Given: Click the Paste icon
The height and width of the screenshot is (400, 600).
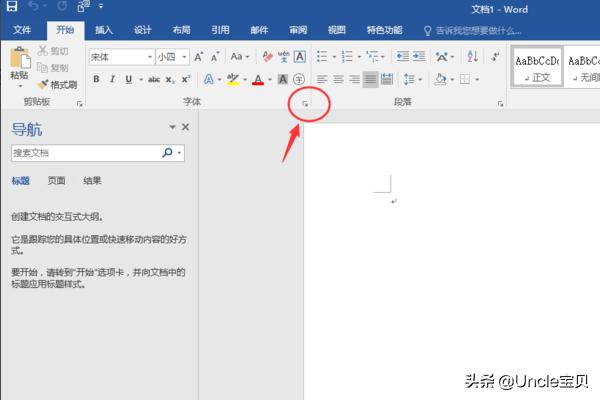Looking at the screenshot, I should 19,62.
